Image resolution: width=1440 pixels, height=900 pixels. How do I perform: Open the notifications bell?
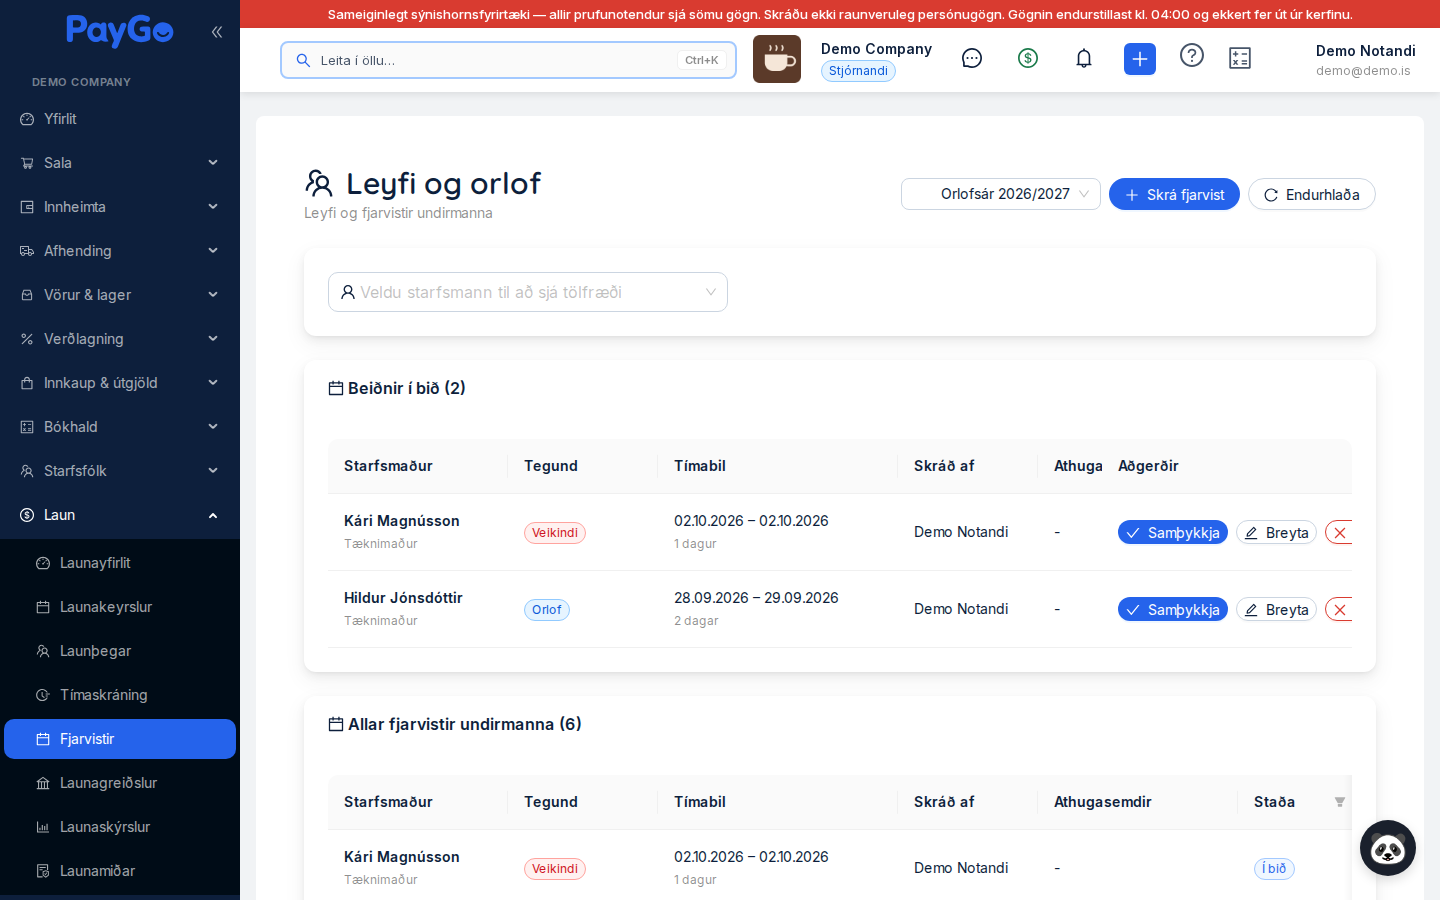click(1084, 59)
